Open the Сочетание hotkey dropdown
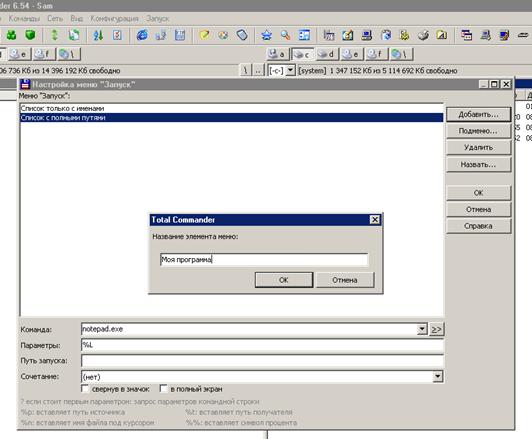 pos(438,376)
